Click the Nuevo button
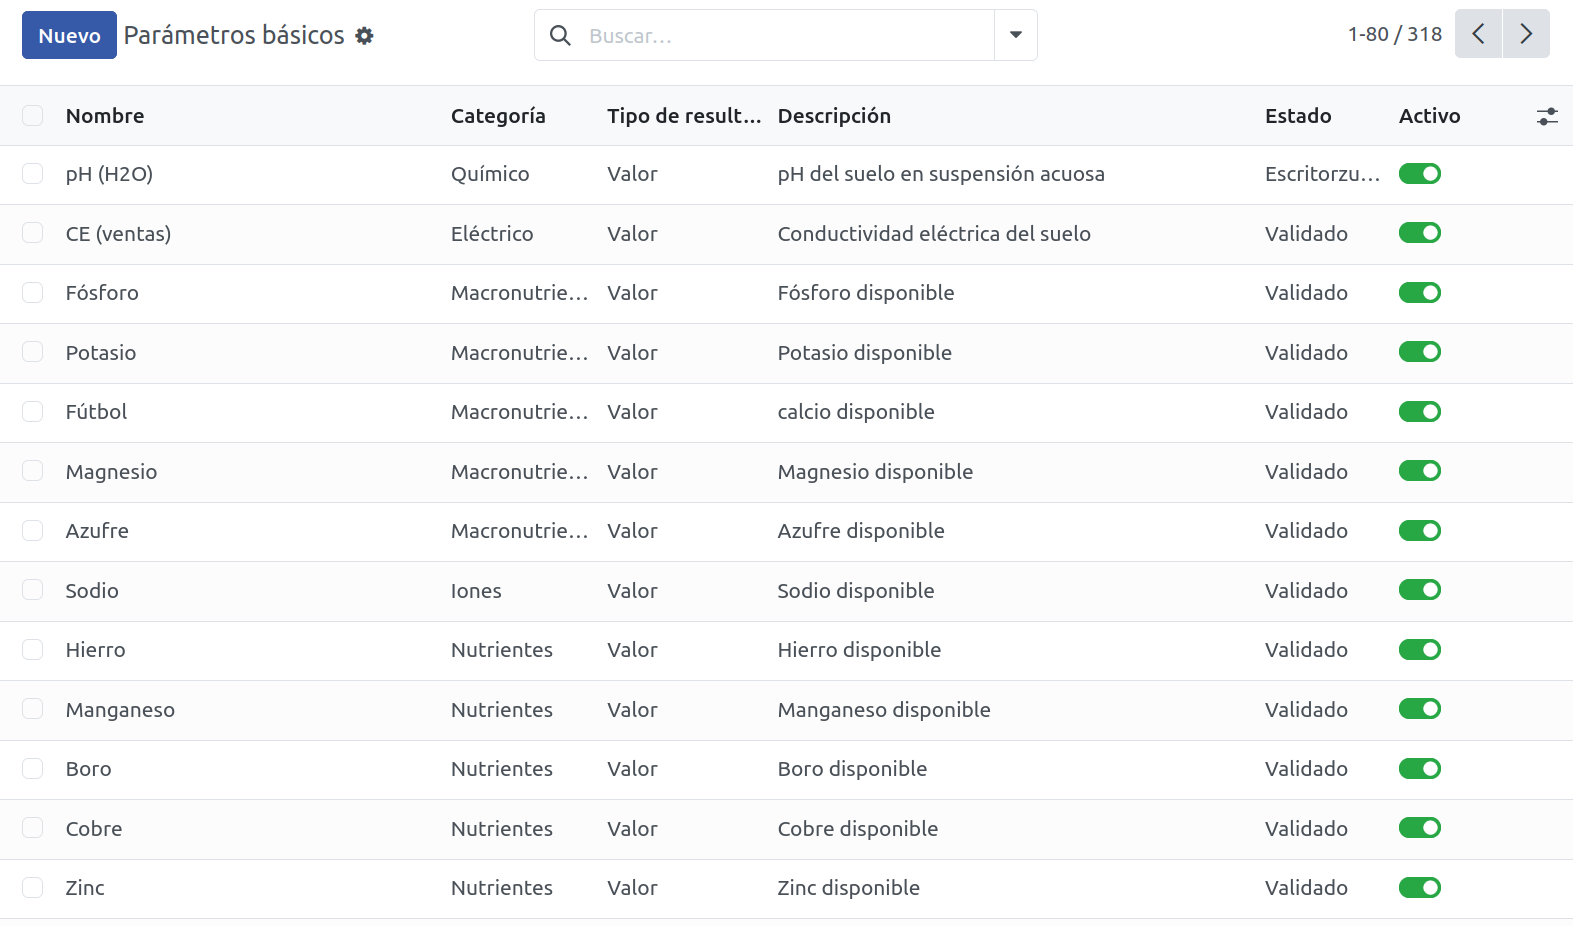The width and height of the screenshot is (1573, 926). coord(69,35)
